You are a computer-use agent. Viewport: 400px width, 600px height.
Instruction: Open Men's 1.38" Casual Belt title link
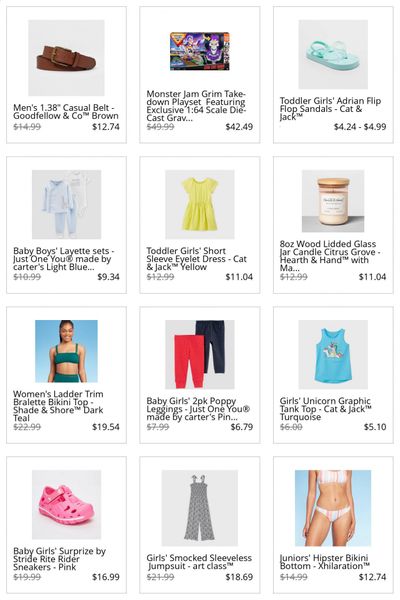[x=66, y=112]
